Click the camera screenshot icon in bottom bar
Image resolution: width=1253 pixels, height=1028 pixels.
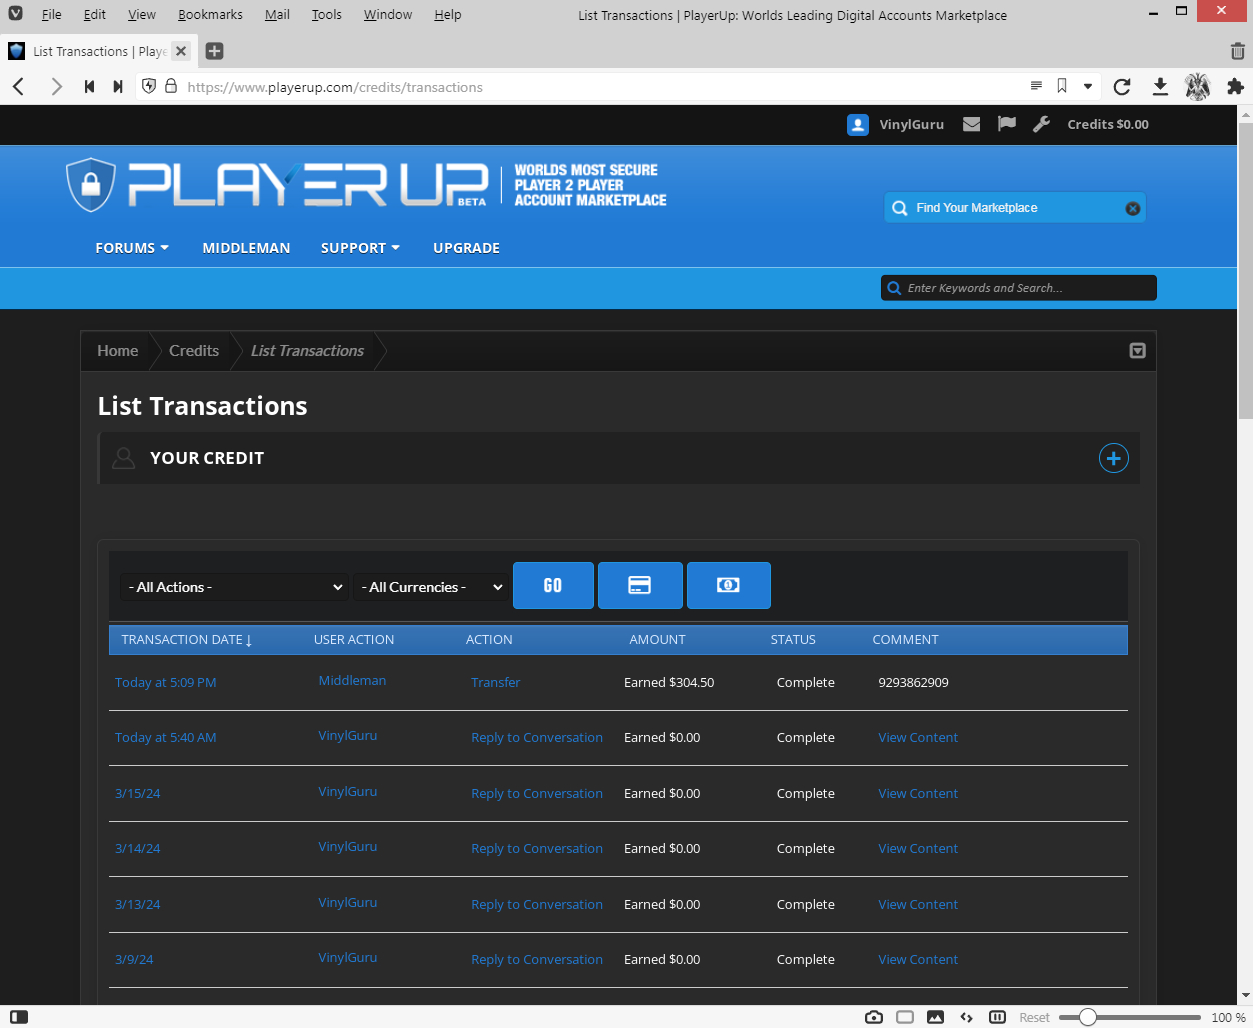(x=873, y=1016)
